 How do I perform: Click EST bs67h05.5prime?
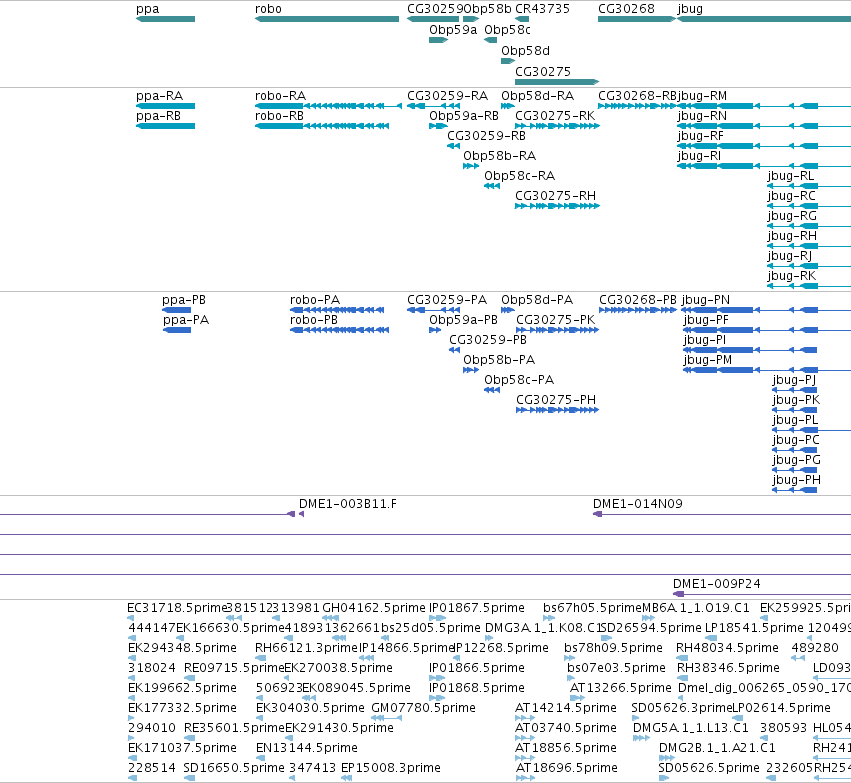pos(549,618)
